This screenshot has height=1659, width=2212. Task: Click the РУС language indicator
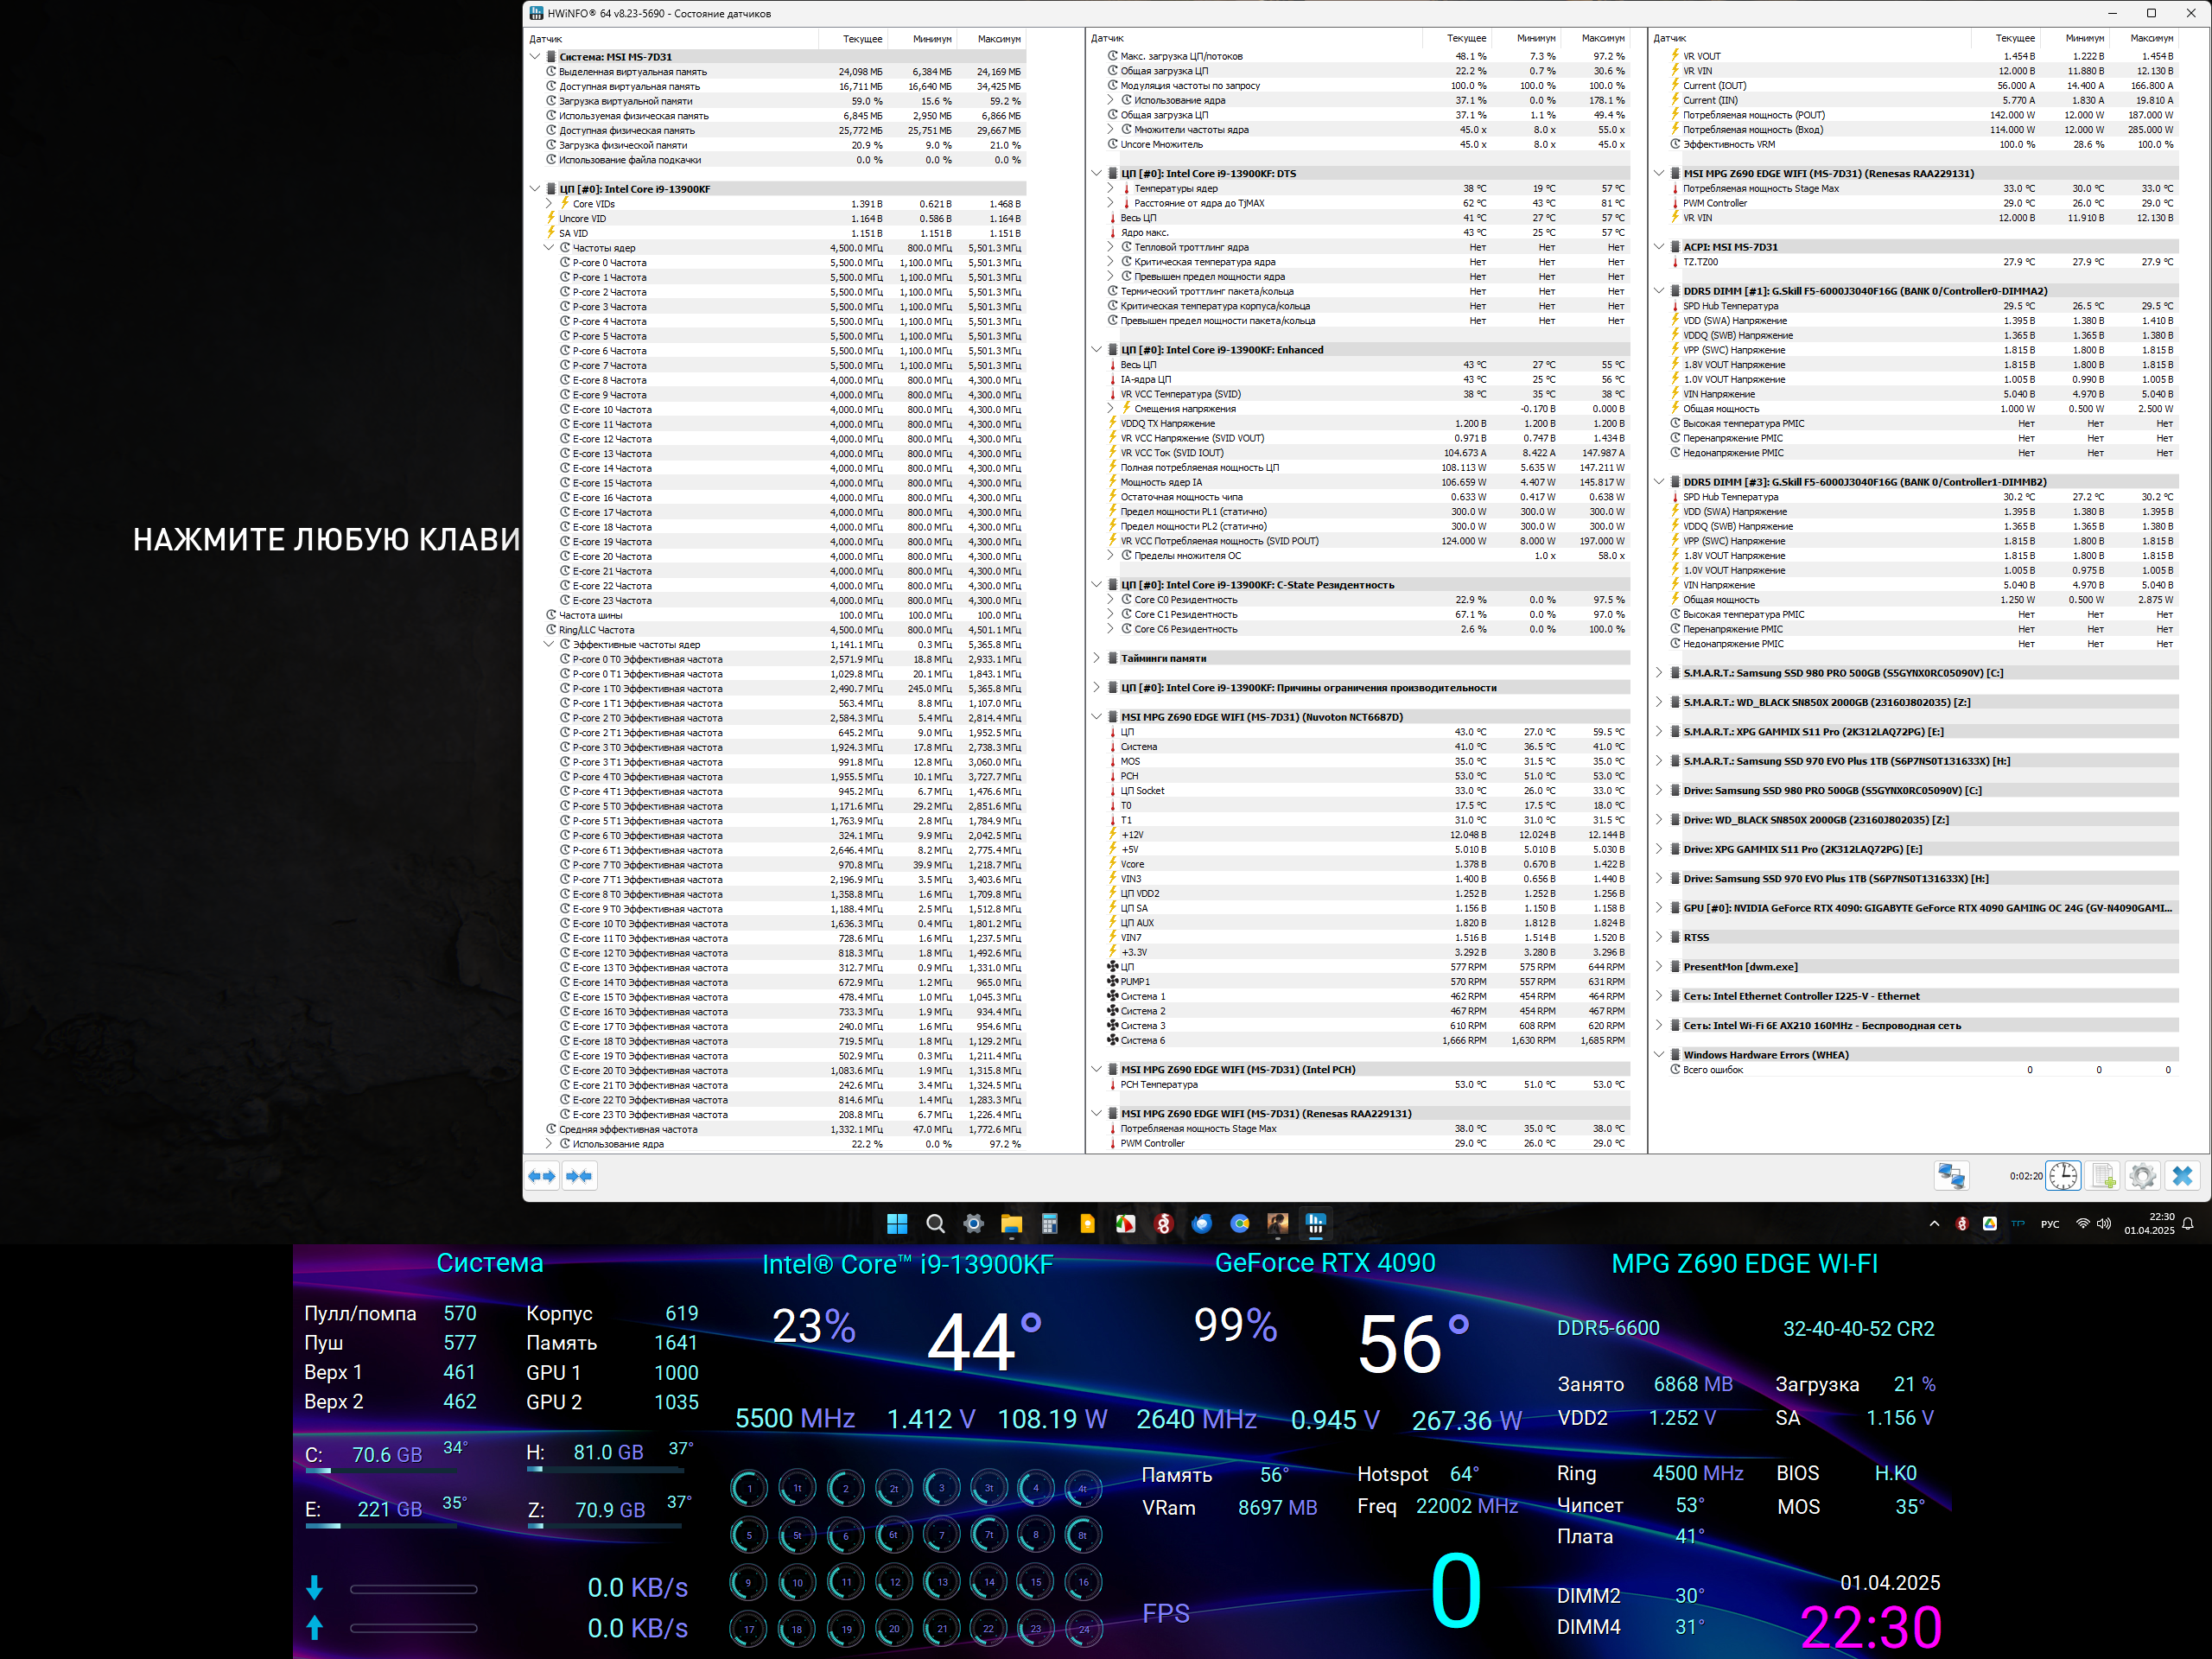pos(2050,1224)
